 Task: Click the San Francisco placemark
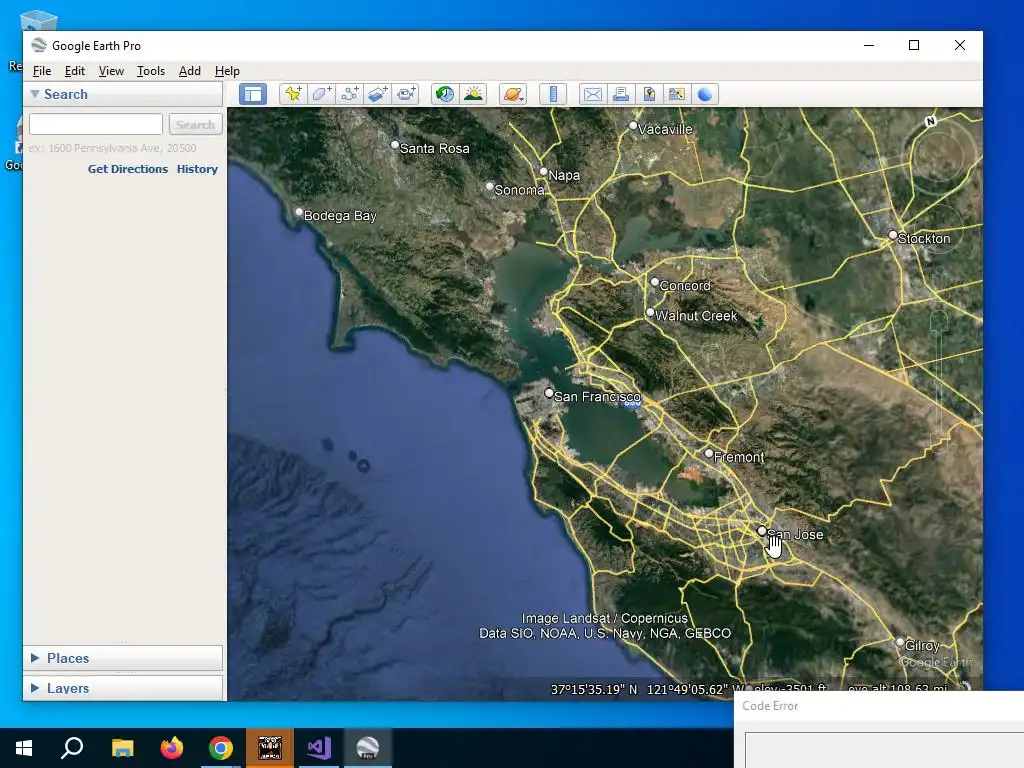[549, 393]
